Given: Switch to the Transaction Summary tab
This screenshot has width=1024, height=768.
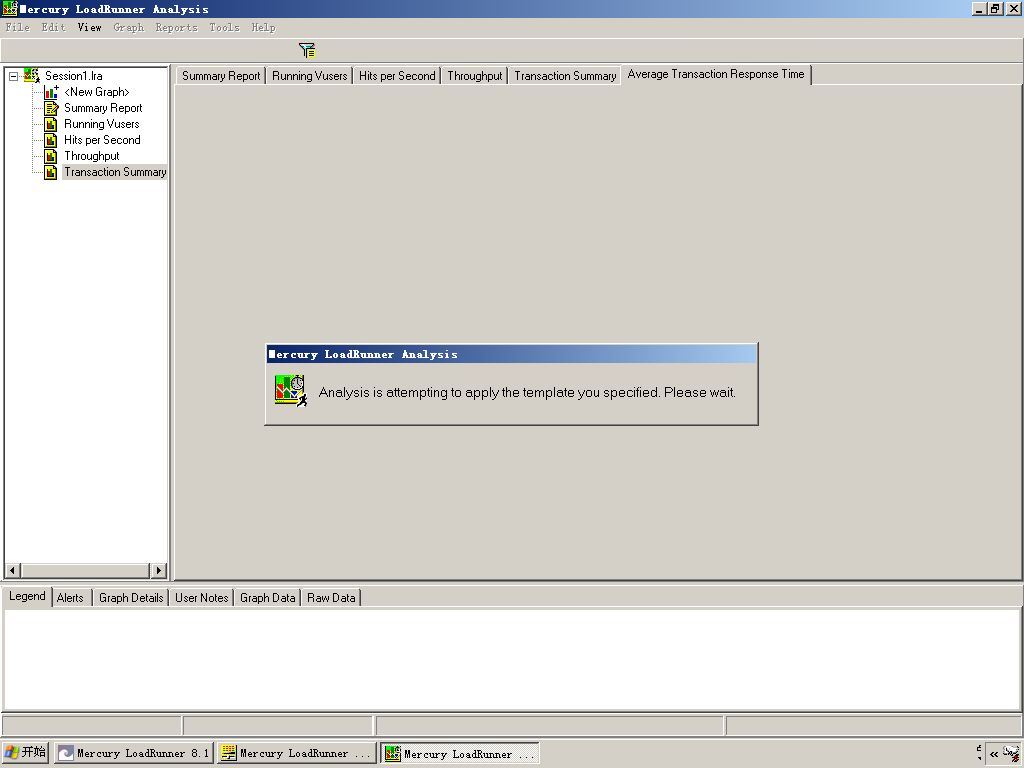Looking at the screenshot, I should [565, 76].
